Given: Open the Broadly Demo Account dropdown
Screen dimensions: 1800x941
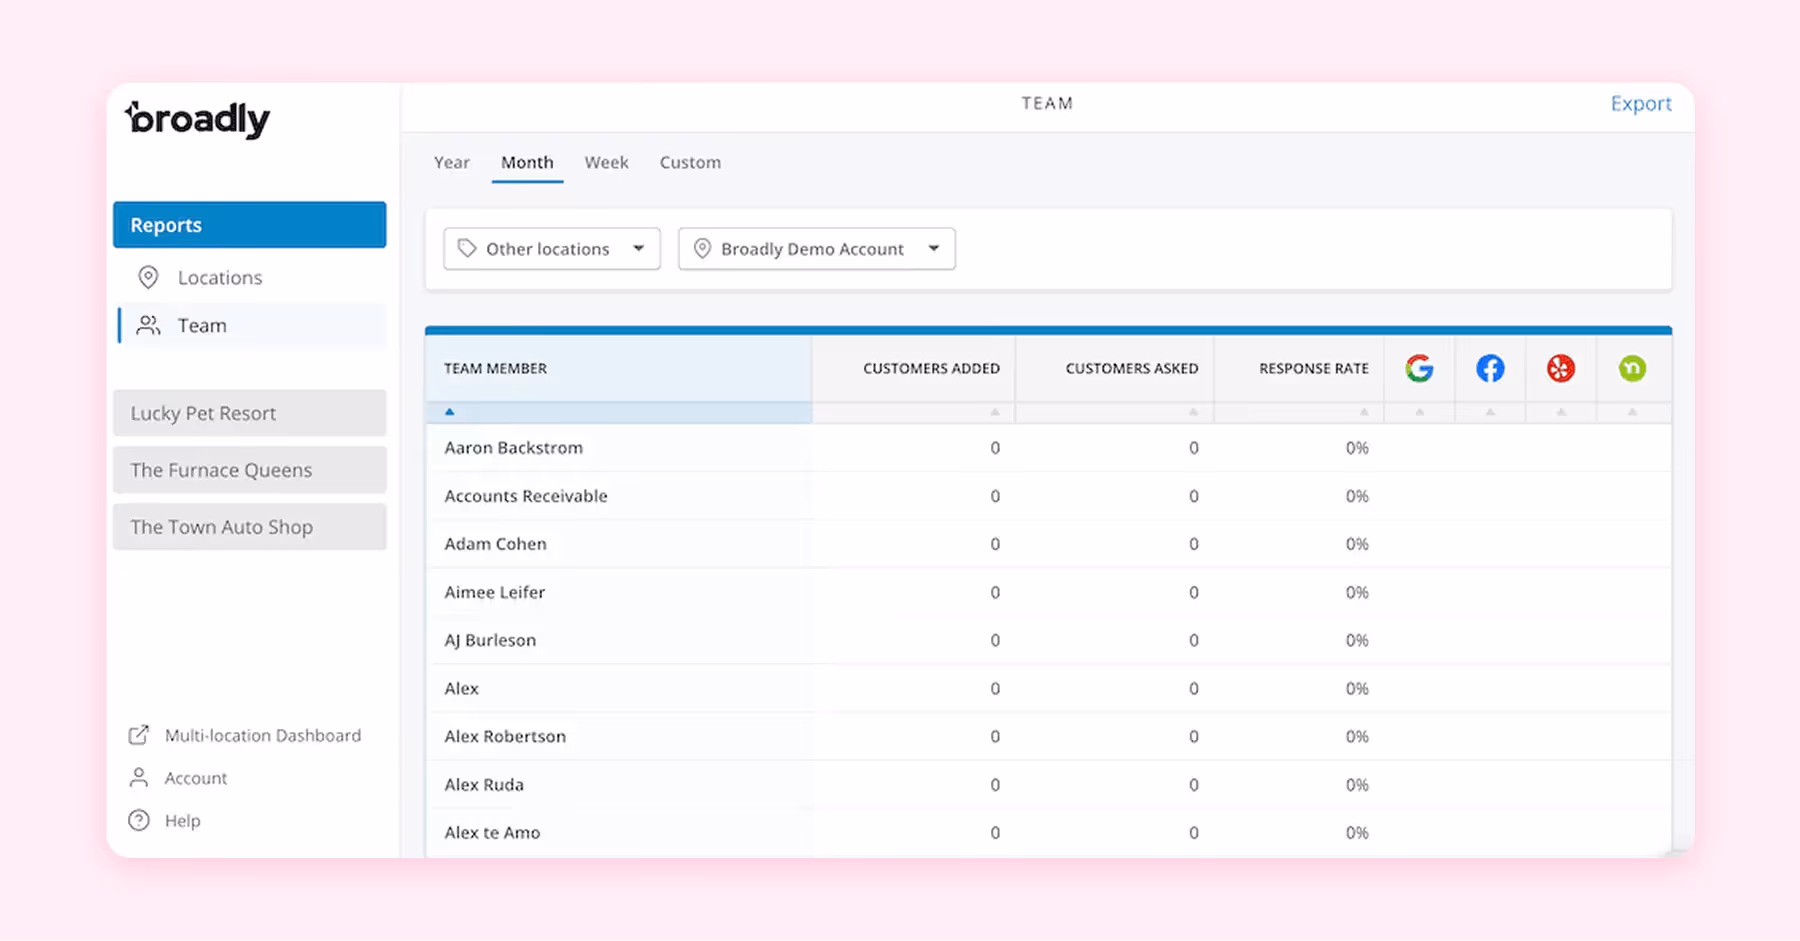Looking at the screenshot, I should [x=817, y=249].
